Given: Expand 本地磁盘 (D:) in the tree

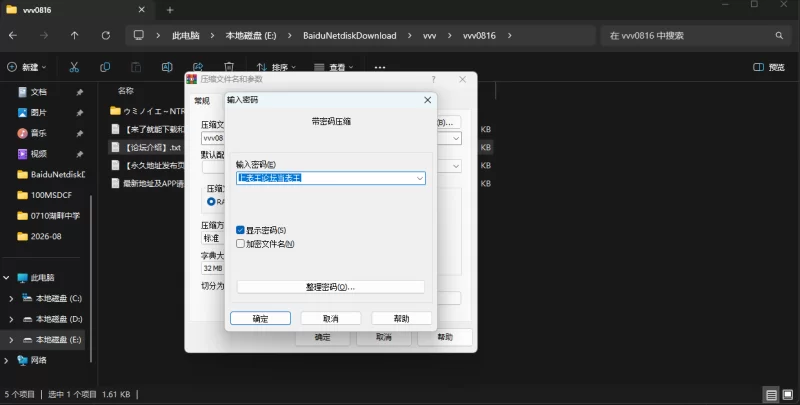Looking at the screenshot, I should [x=11, y=319].
